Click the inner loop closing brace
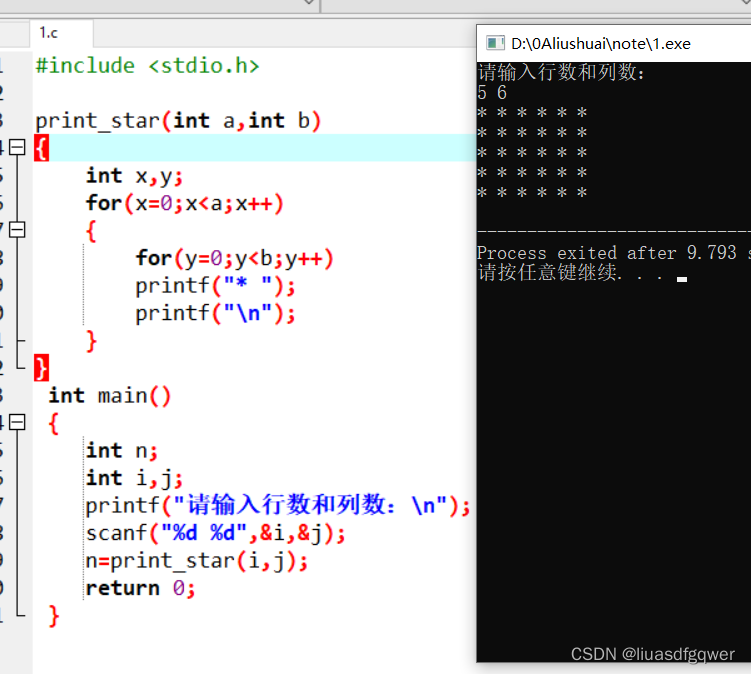Screen dimensions: 751x674 coord(91,341)
